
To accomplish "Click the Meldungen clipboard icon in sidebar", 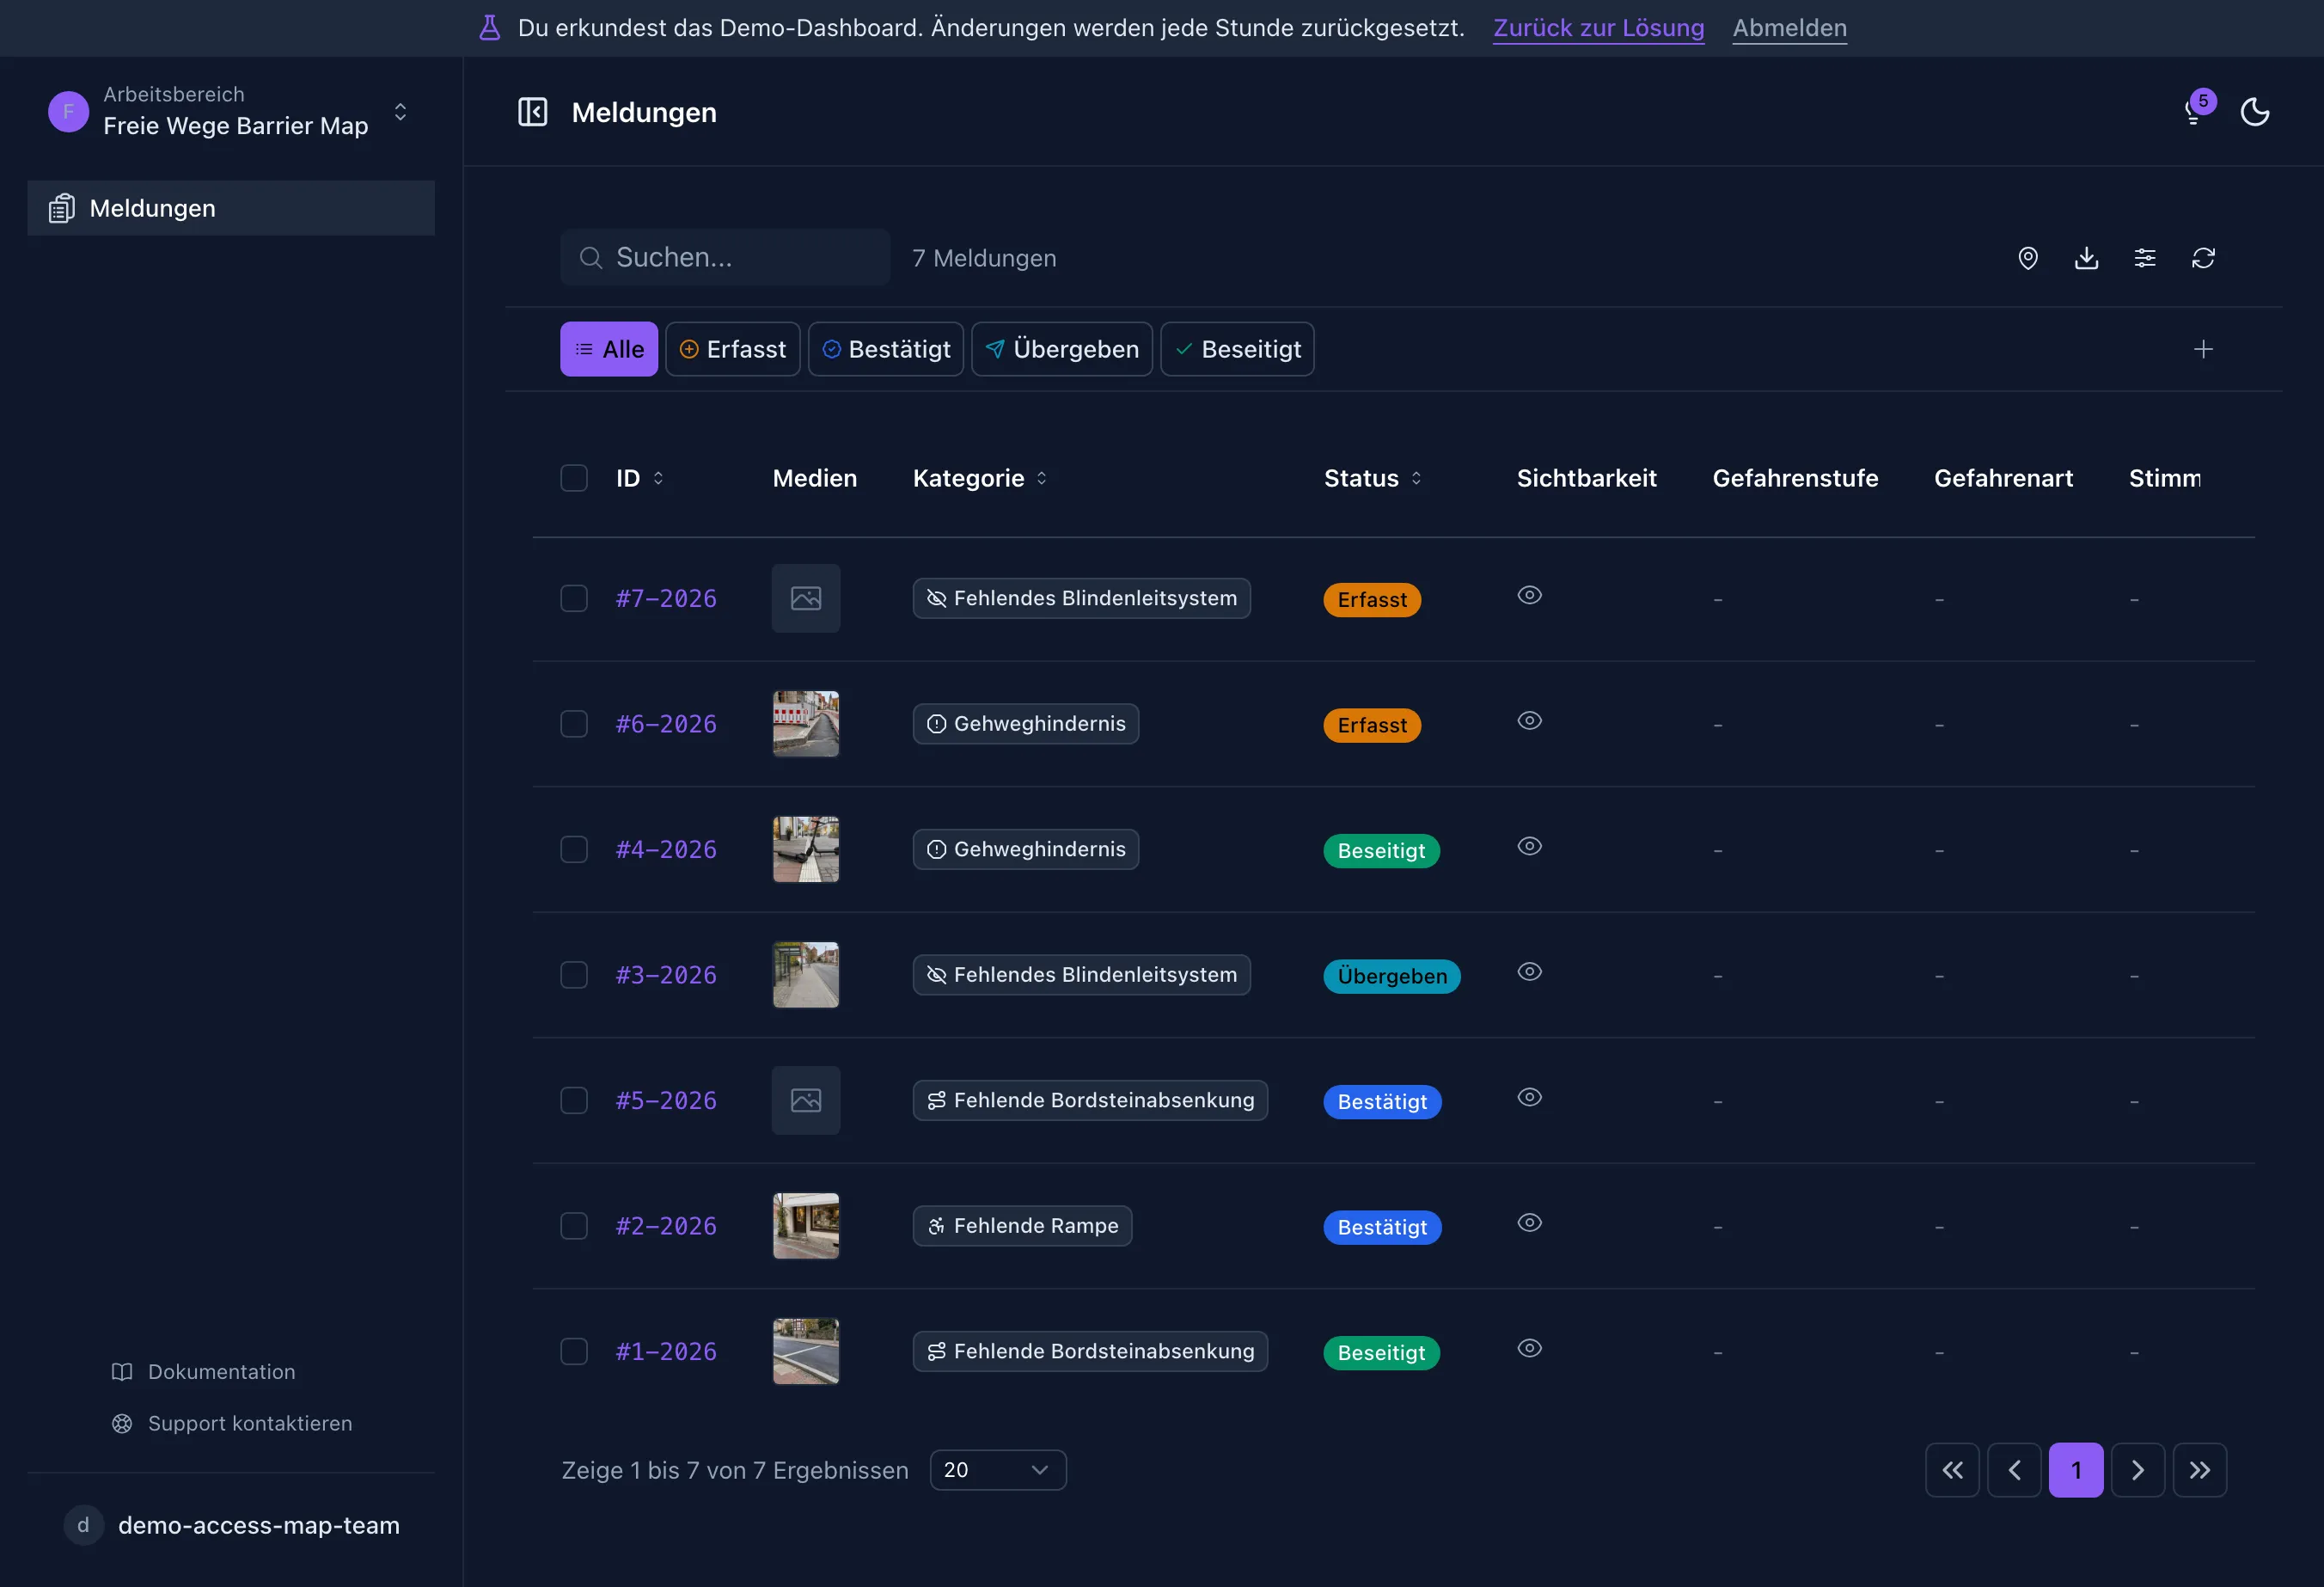I will click(62, 208).
